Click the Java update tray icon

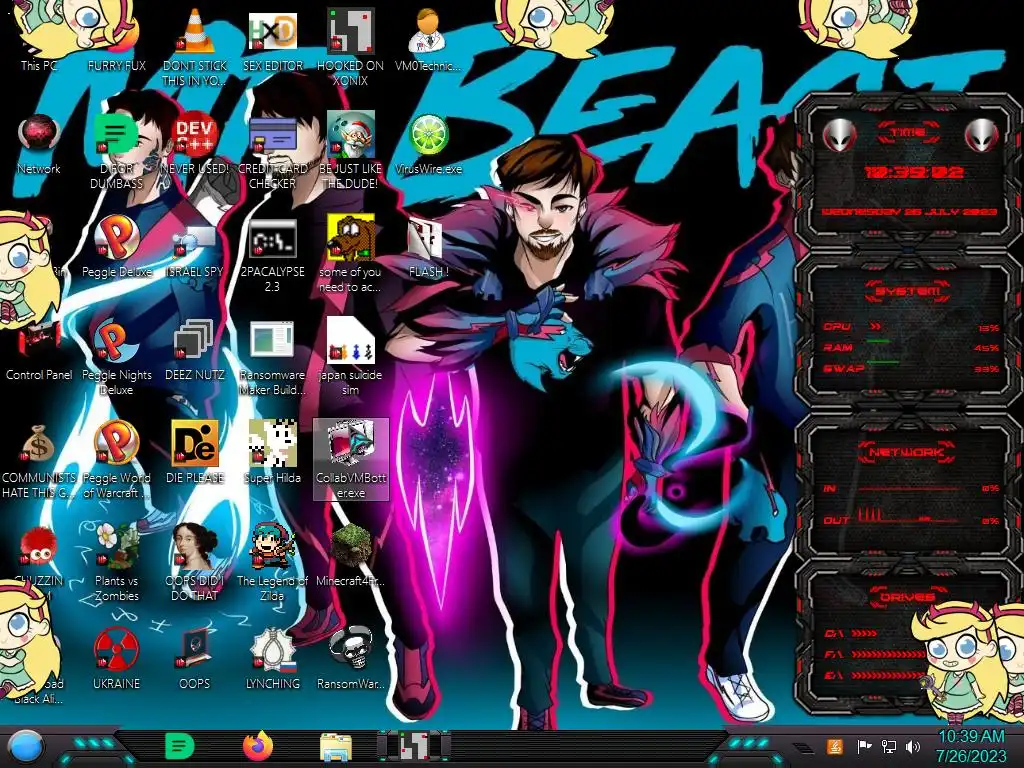tap(835, 746)
